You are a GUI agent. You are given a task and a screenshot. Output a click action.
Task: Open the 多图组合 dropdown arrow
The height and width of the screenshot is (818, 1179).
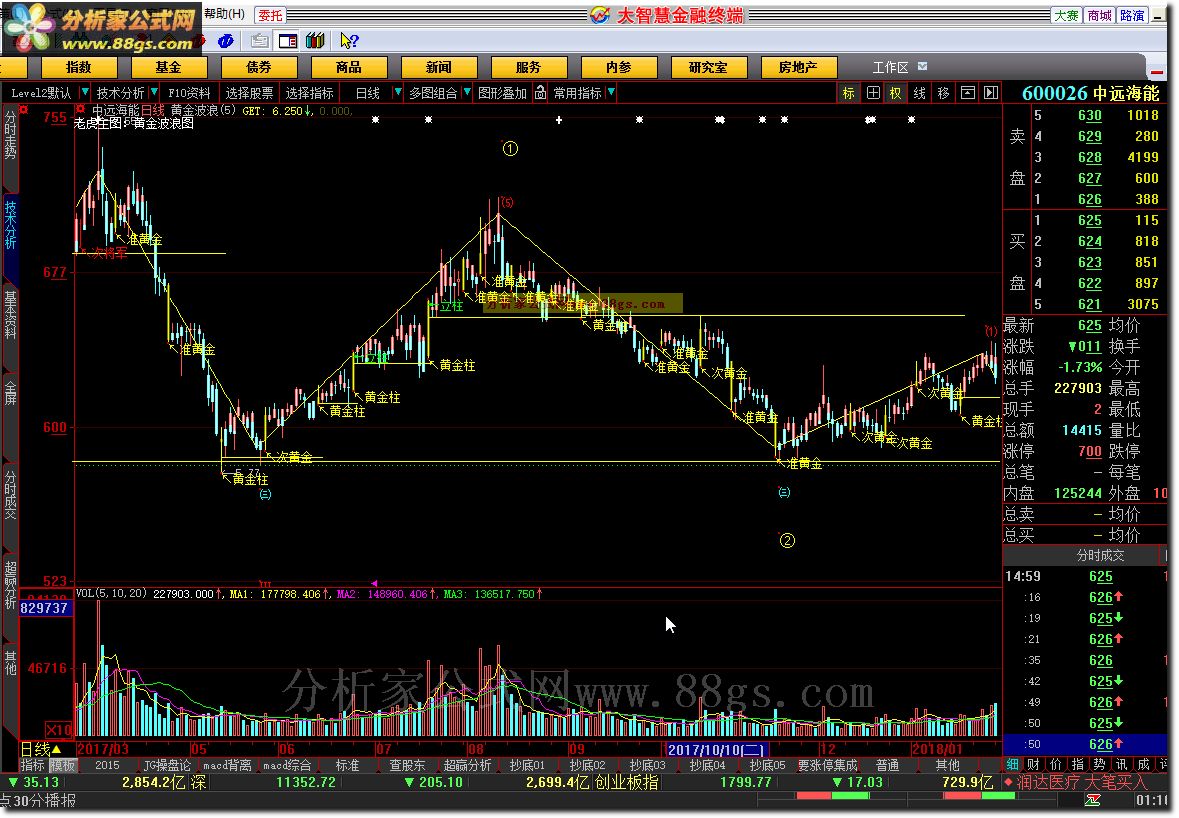467,92
